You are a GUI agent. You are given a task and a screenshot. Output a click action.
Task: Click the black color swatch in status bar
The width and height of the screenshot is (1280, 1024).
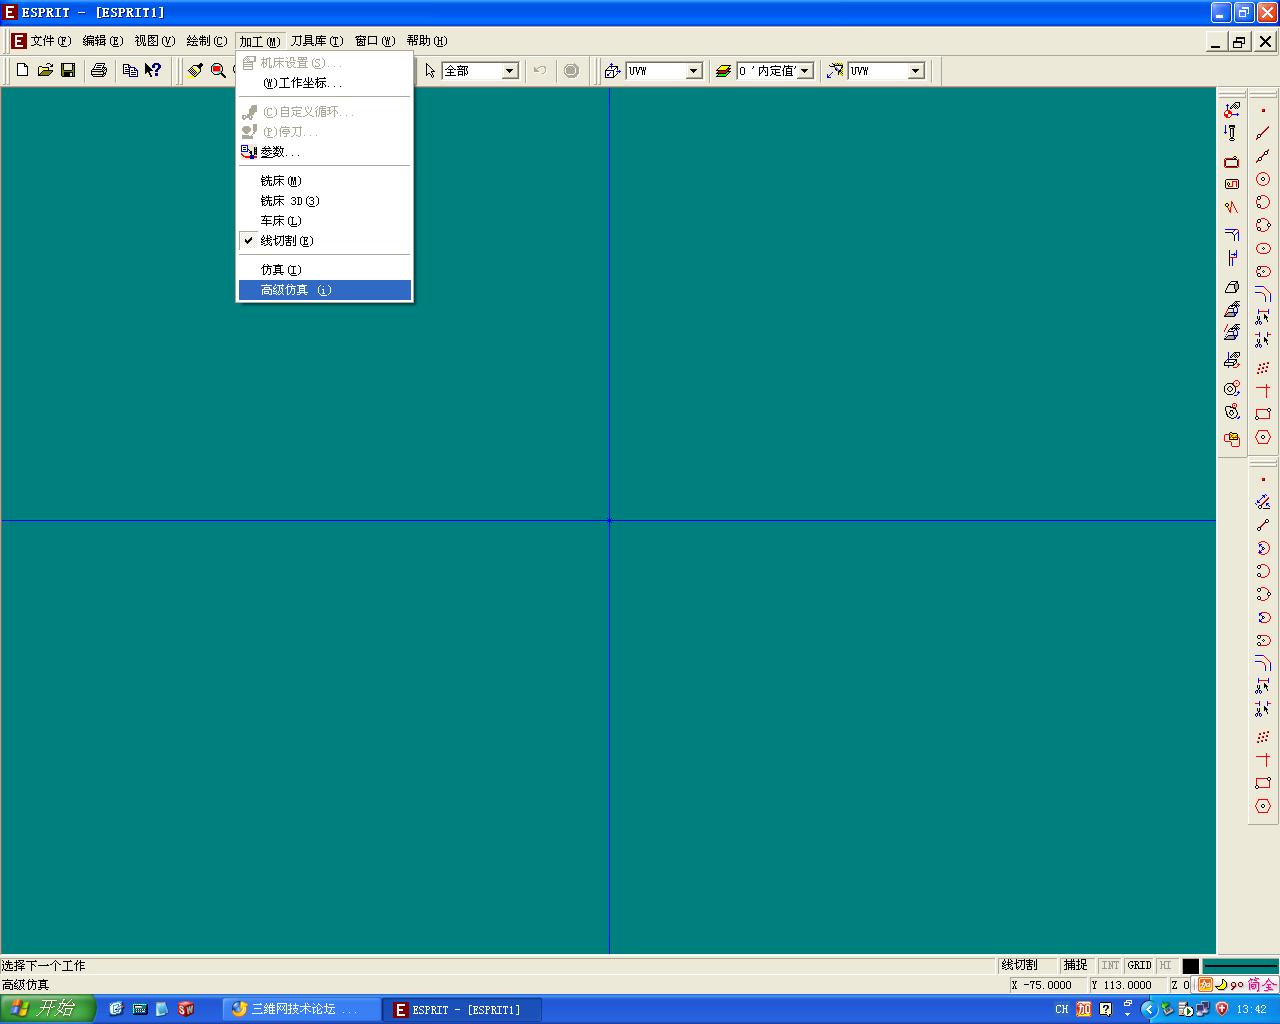coord(1190,966)
